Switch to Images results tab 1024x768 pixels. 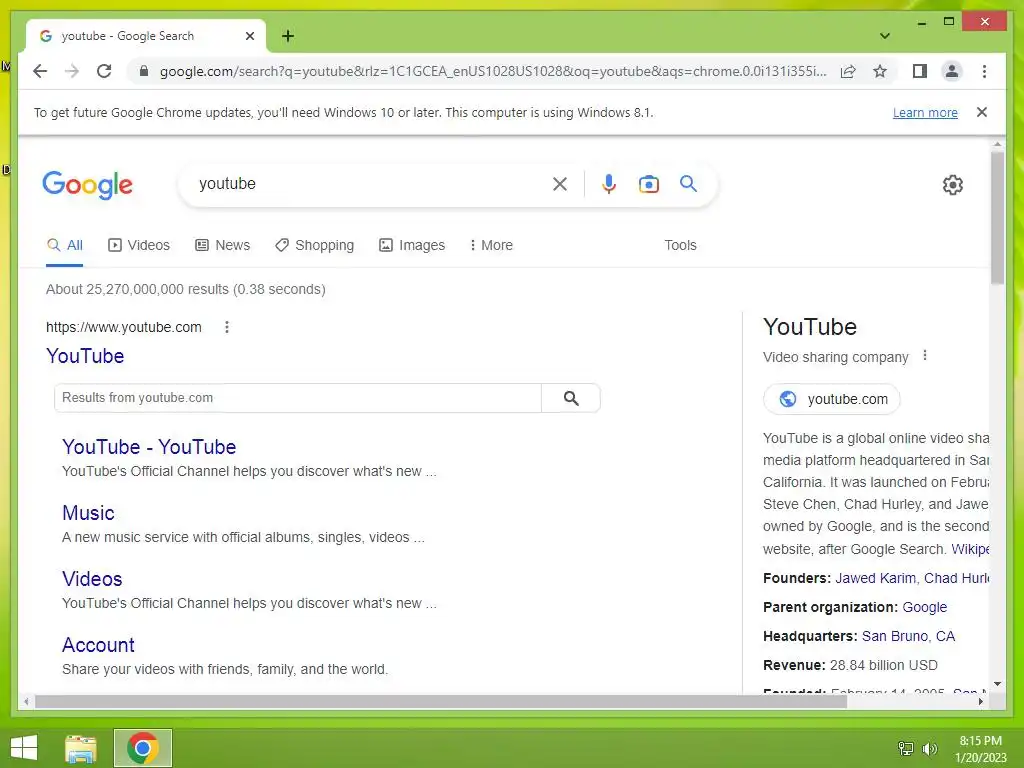click(412, 246)
